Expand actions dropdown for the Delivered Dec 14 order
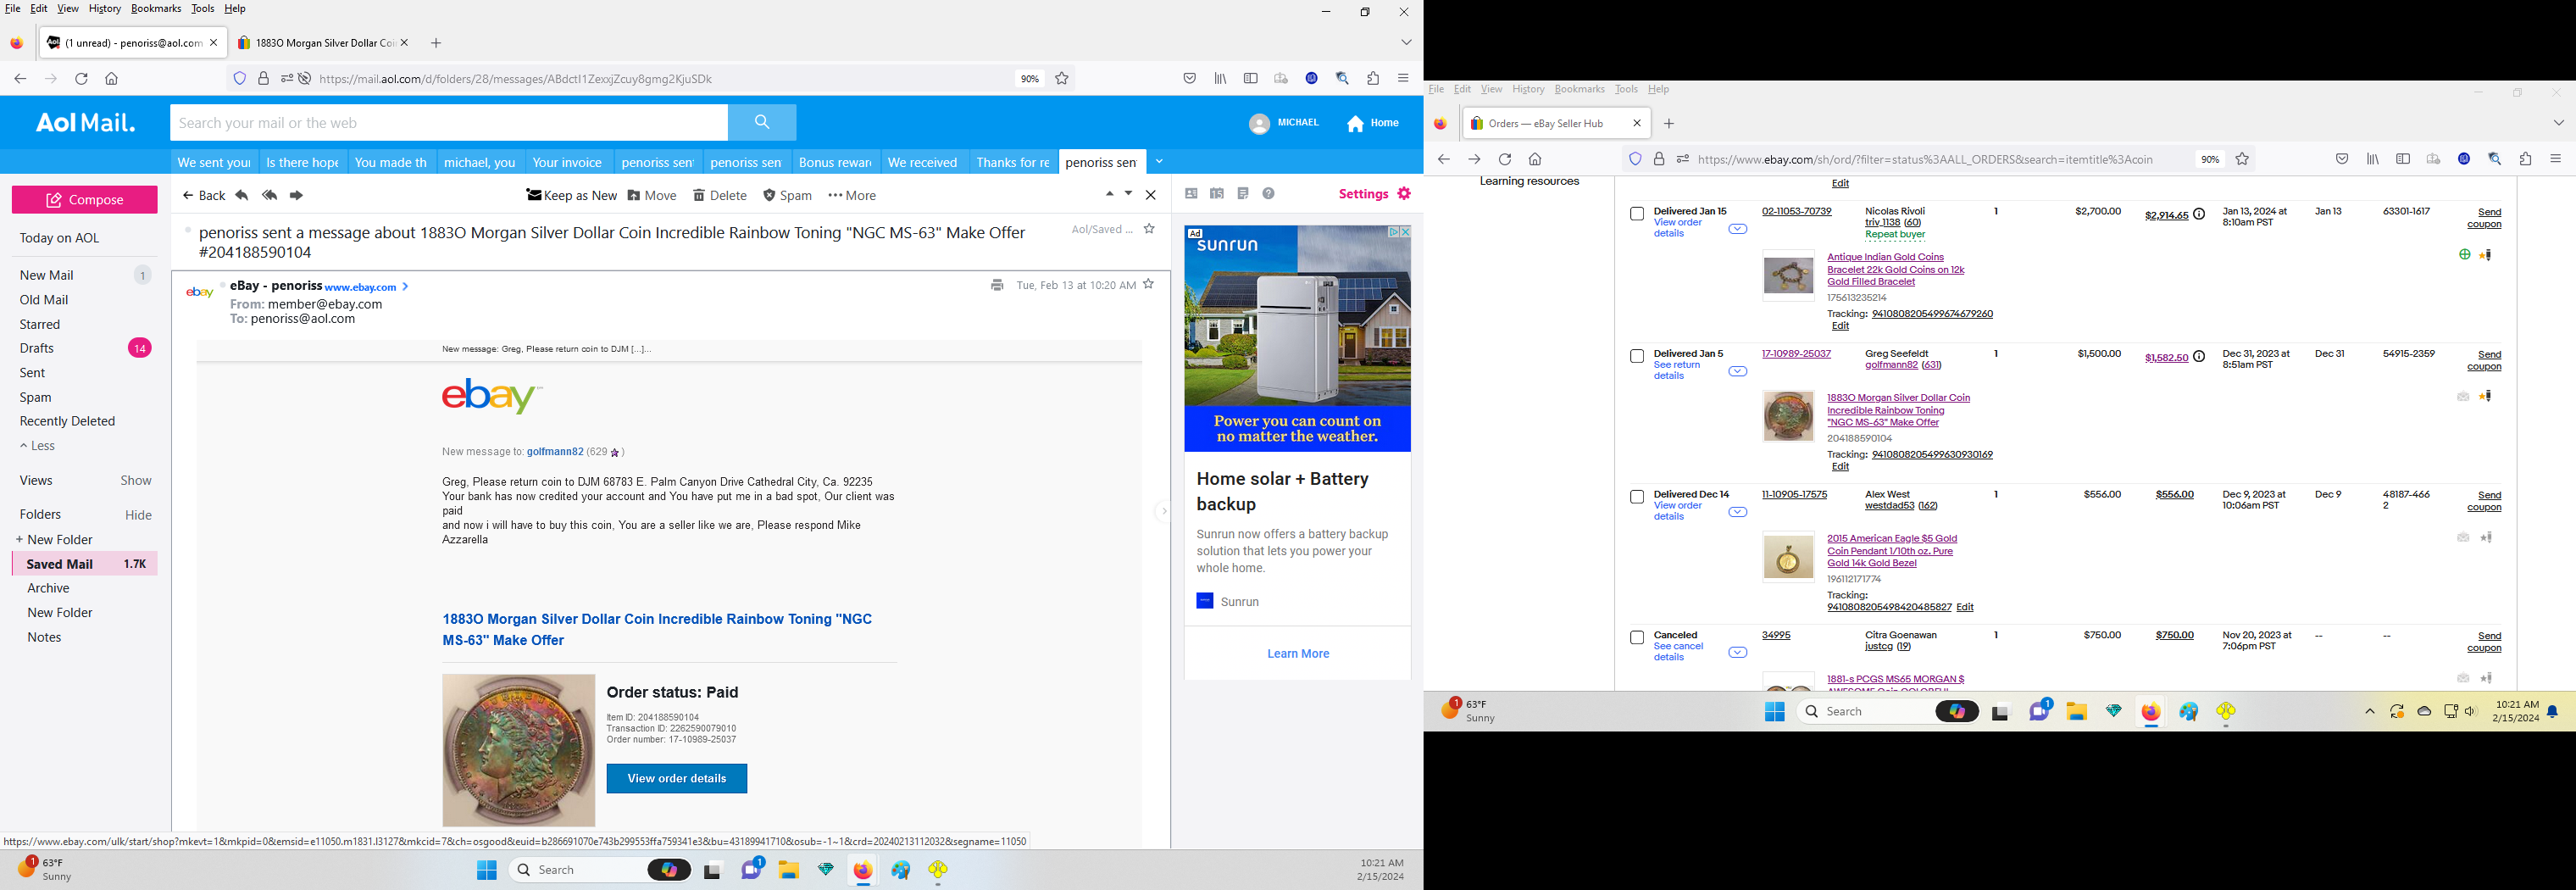 tap(1738, 512)
